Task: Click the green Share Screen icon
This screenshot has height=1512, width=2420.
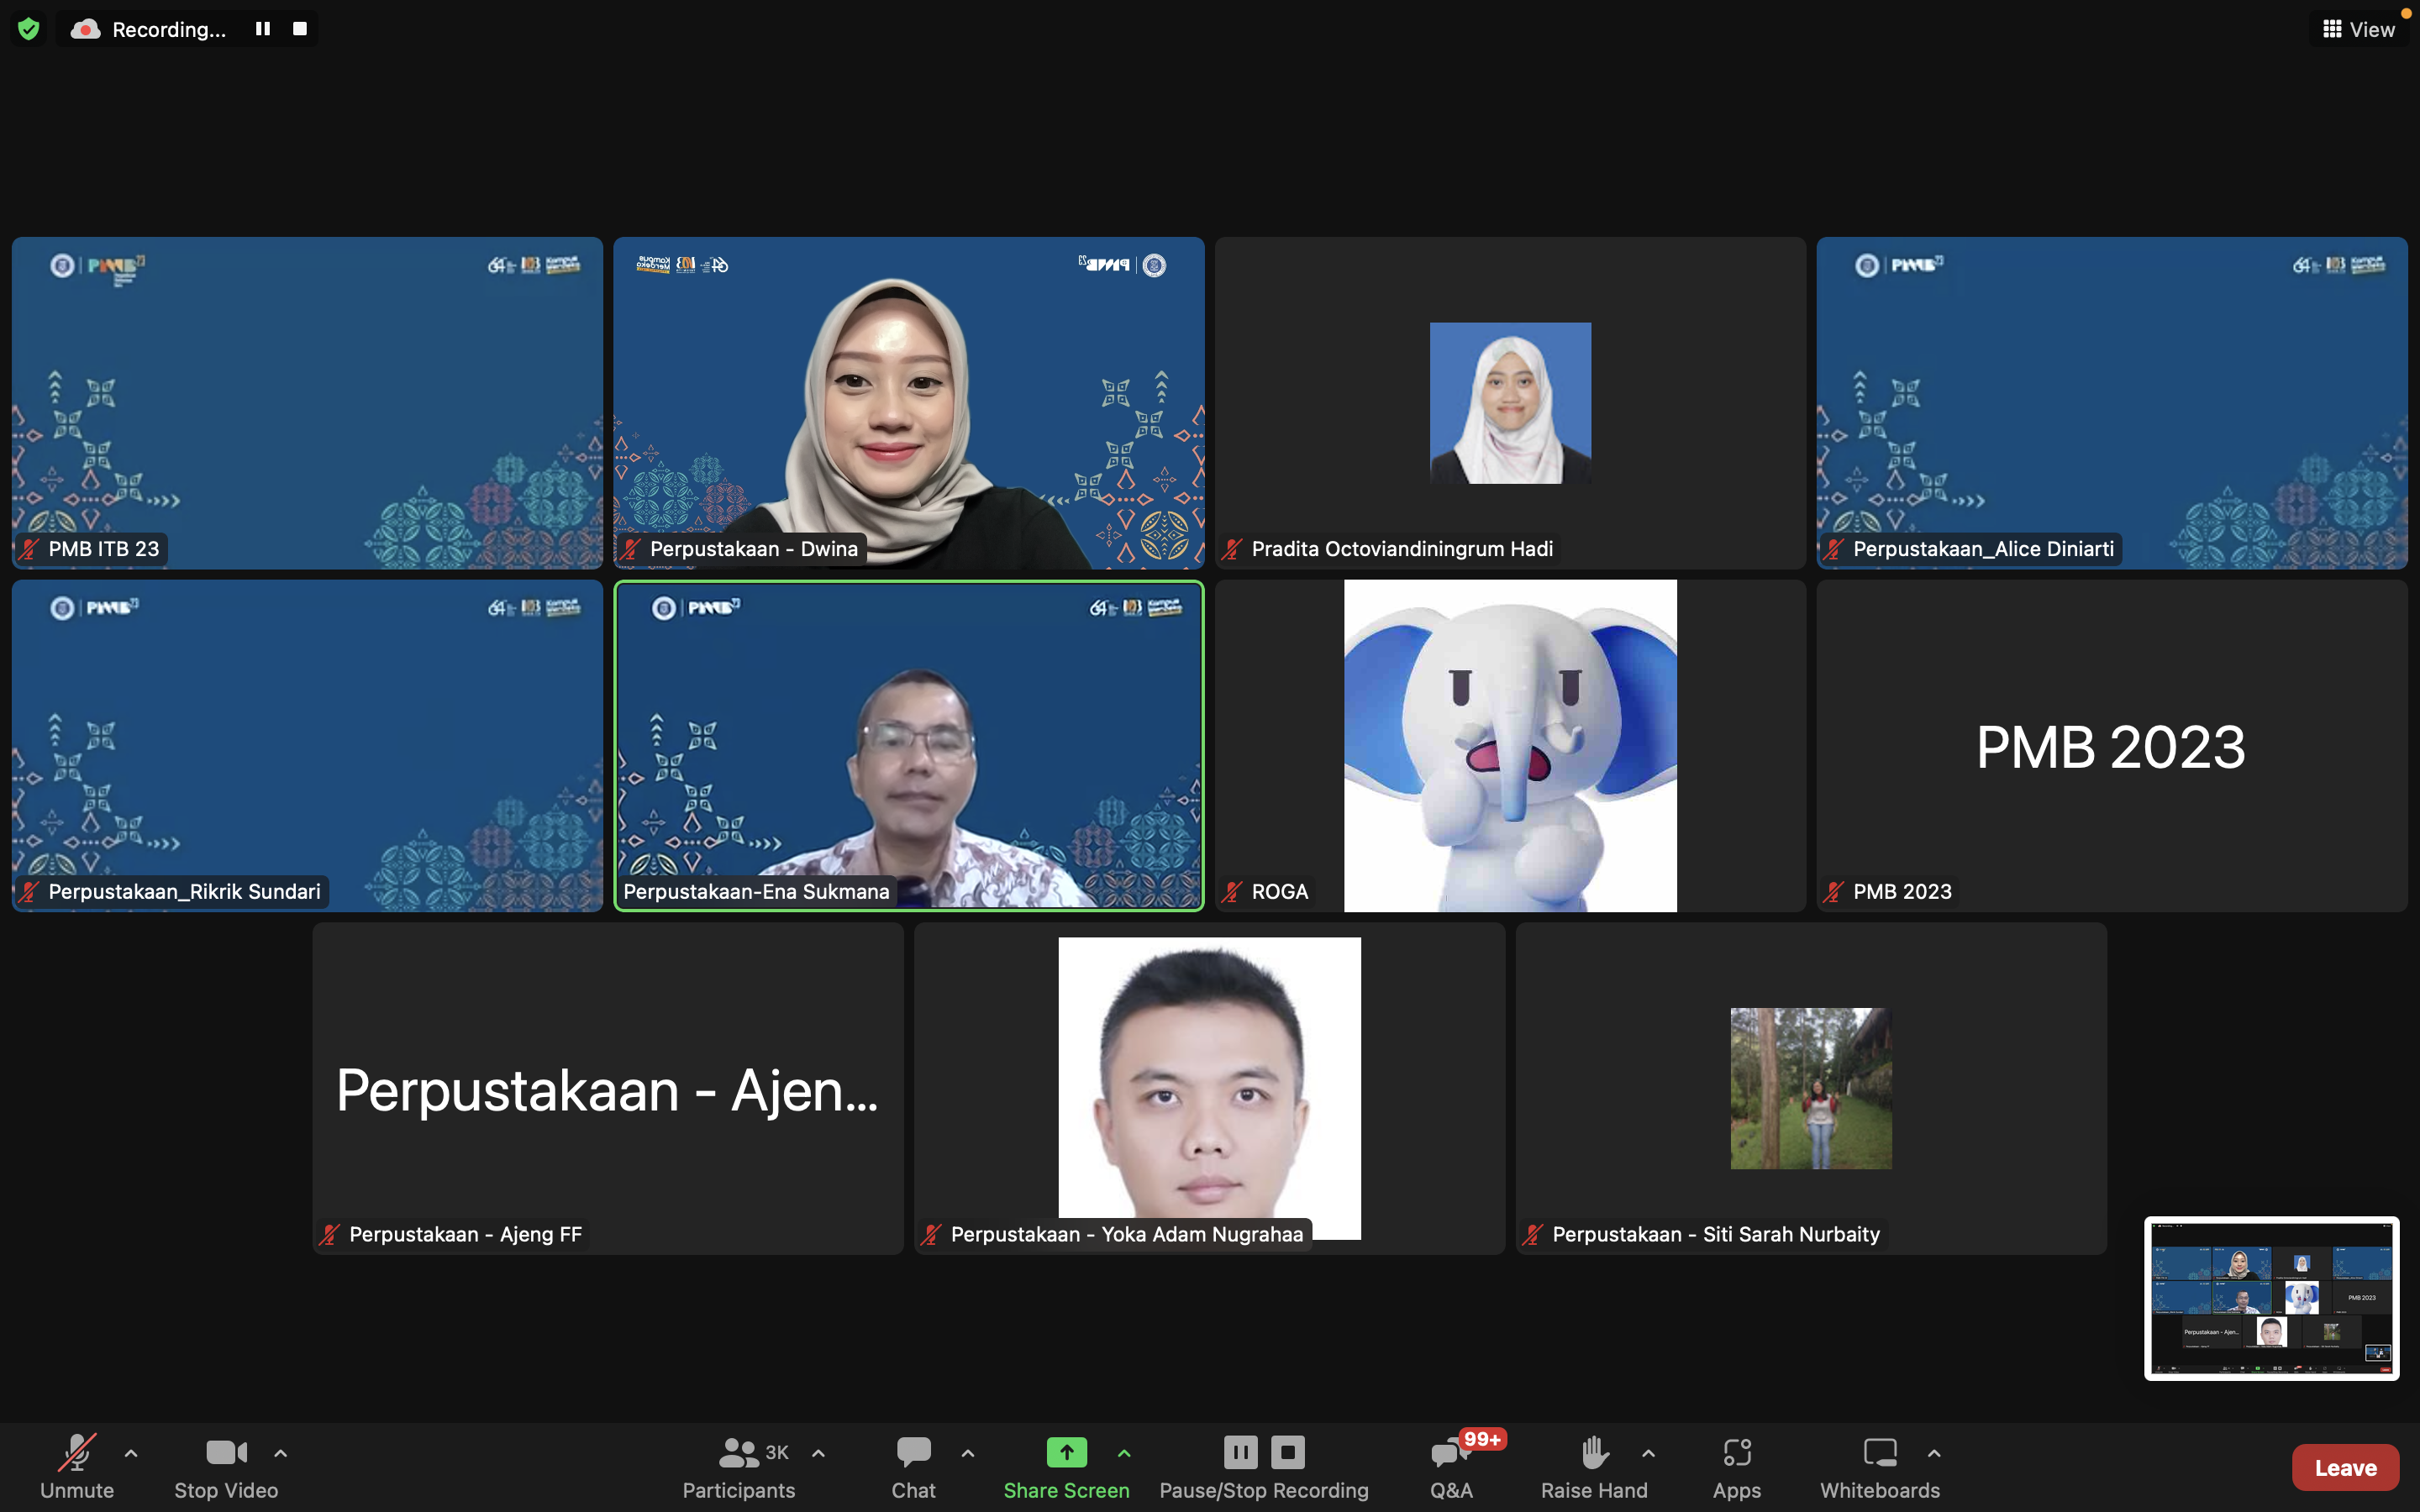Action: (1066, 1451)
